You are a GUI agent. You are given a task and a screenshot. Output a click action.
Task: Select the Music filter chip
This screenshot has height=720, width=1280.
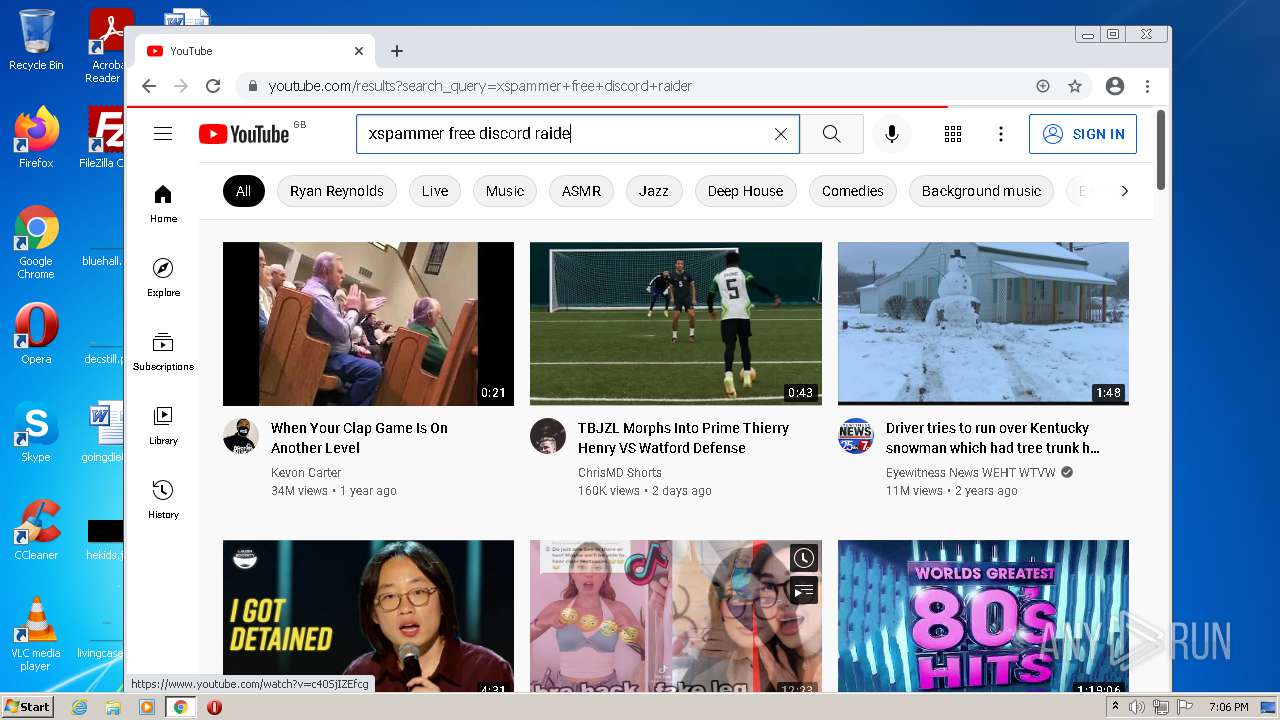505,191
